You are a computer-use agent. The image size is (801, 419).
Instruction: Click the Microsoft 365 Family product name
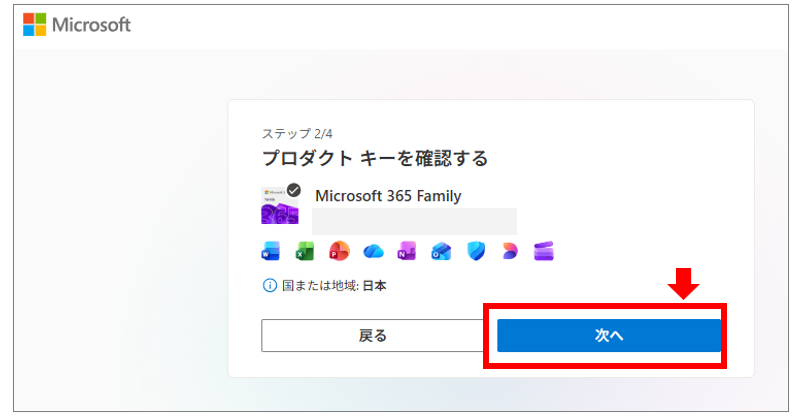[x=388, y=196]
